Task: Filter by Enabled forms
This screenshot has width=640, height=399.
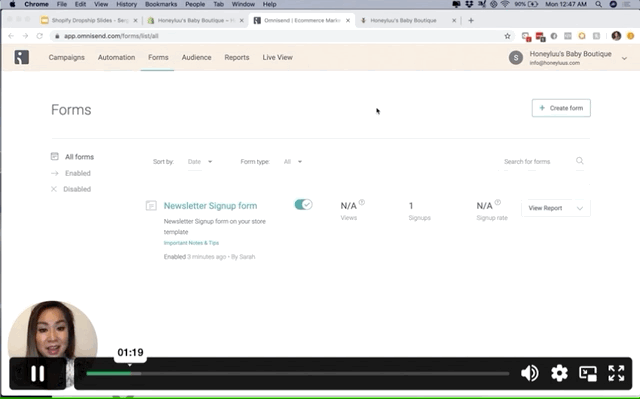Action: [78, 173]
